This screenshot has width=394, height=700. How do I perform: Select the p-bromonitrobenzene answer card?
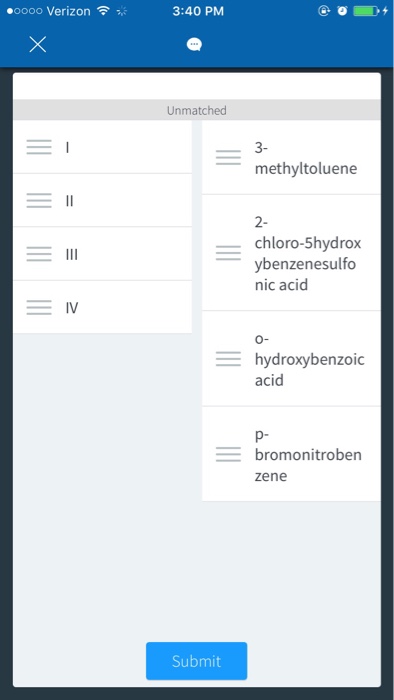(x=291, y=454)
